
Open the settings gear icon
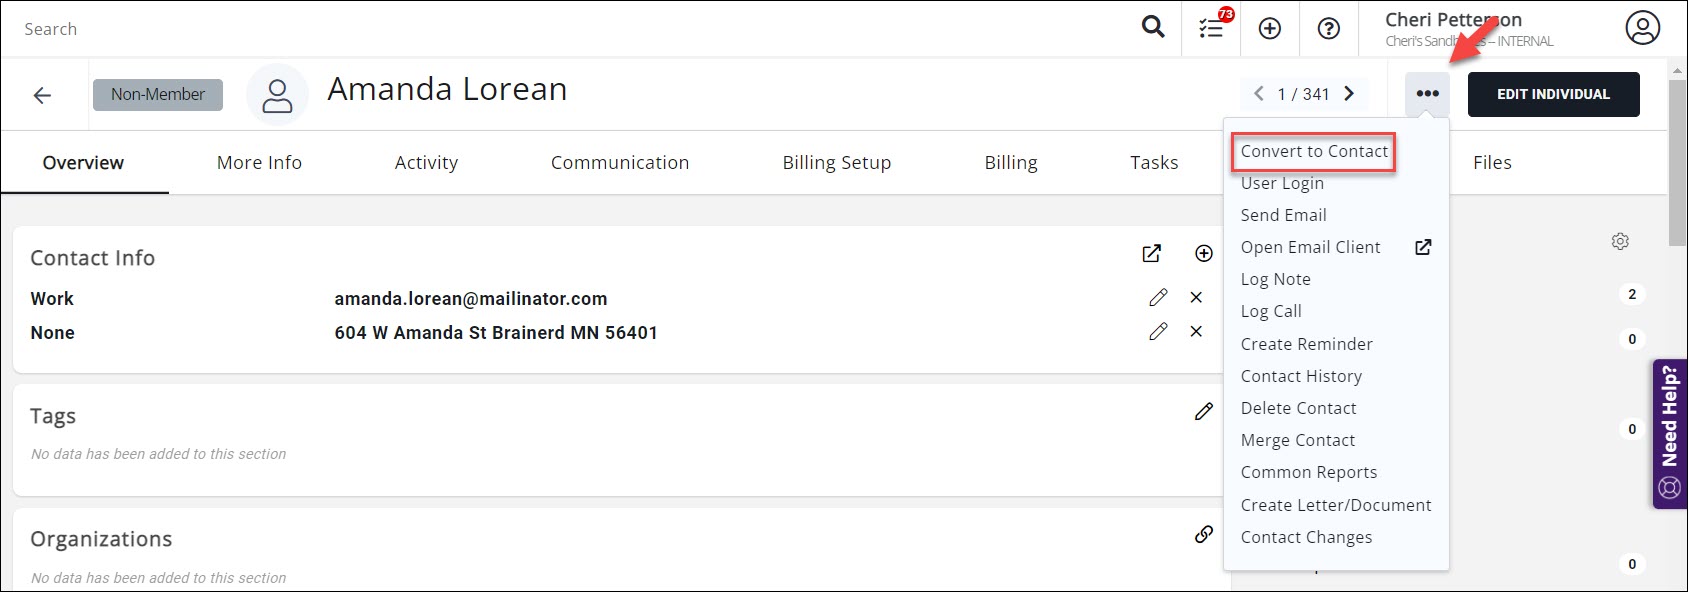(1620, 241)
